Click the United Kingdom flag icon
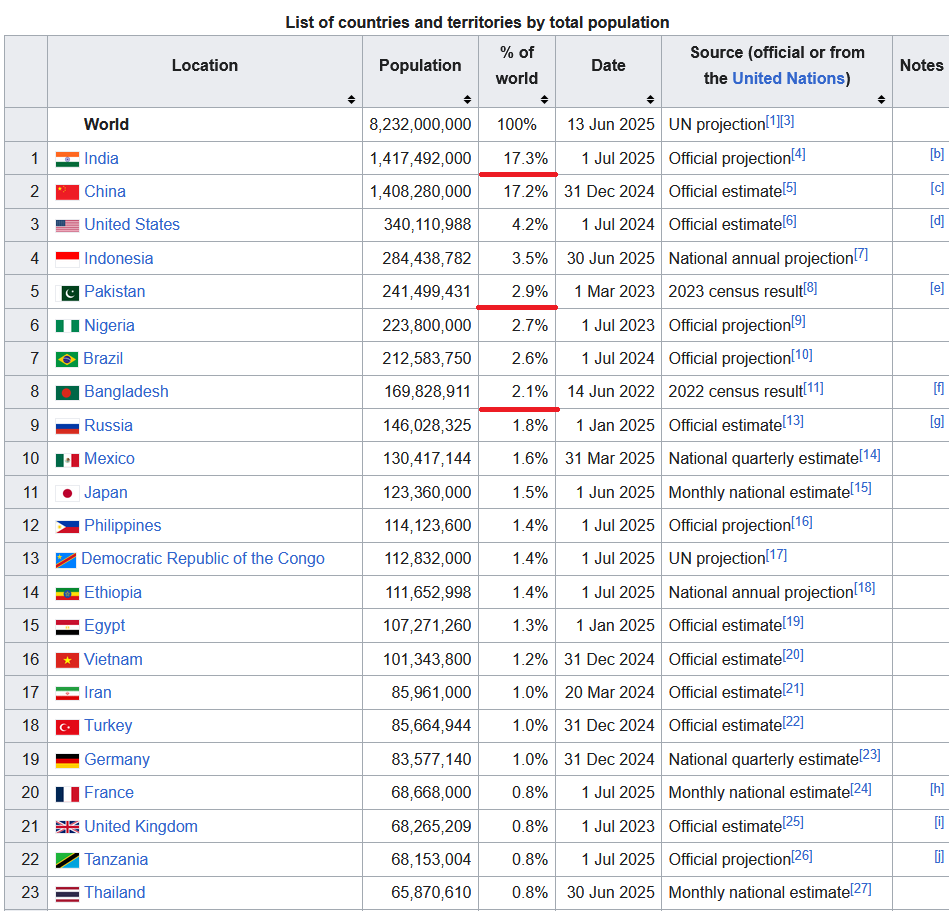 (67, 827)
